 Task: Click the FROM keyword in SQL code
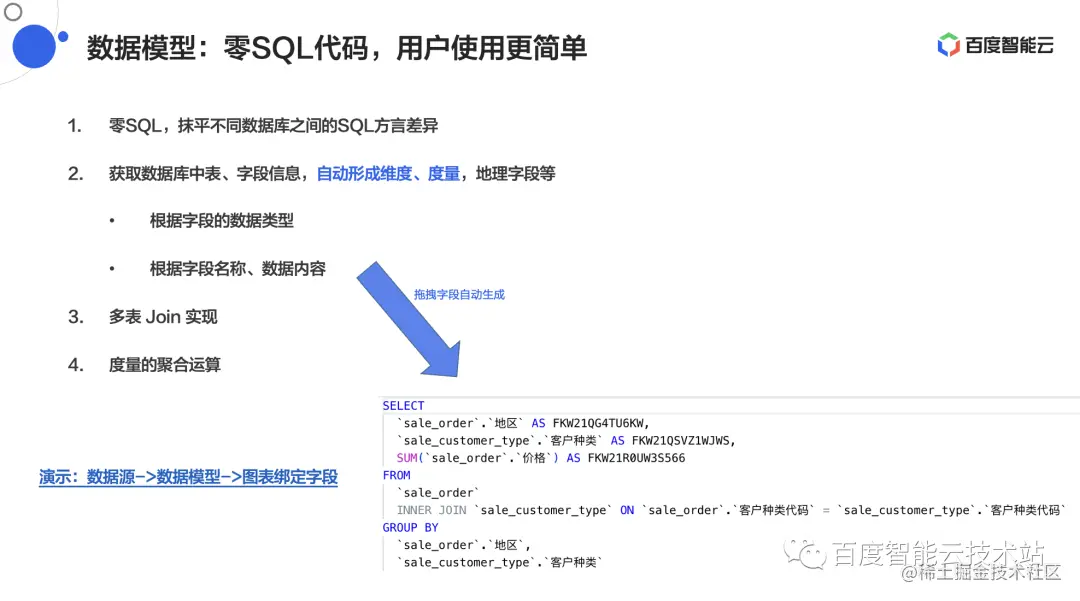397,475
